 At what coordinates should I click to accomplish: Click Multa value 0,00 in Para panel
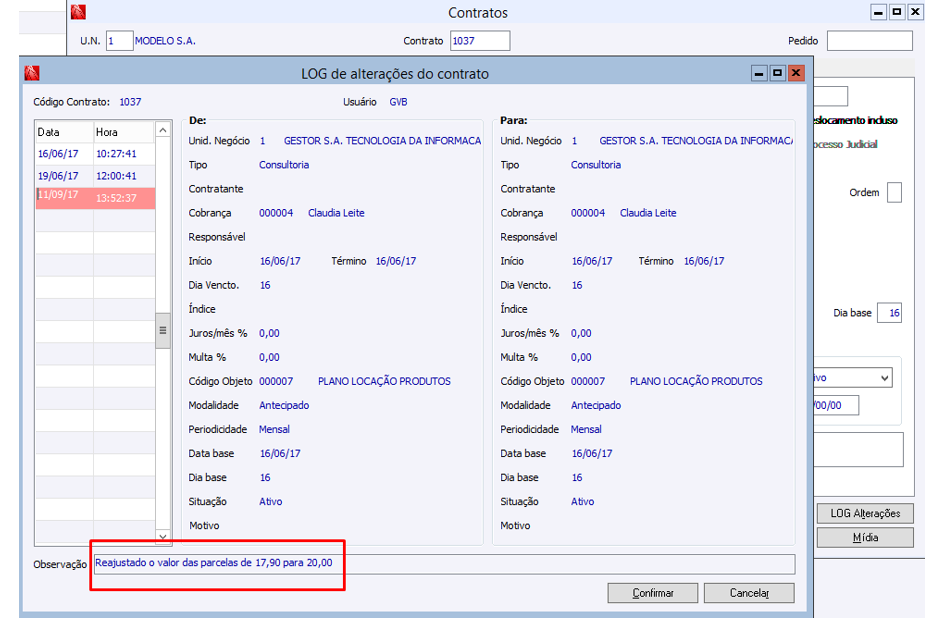(581, 357)
